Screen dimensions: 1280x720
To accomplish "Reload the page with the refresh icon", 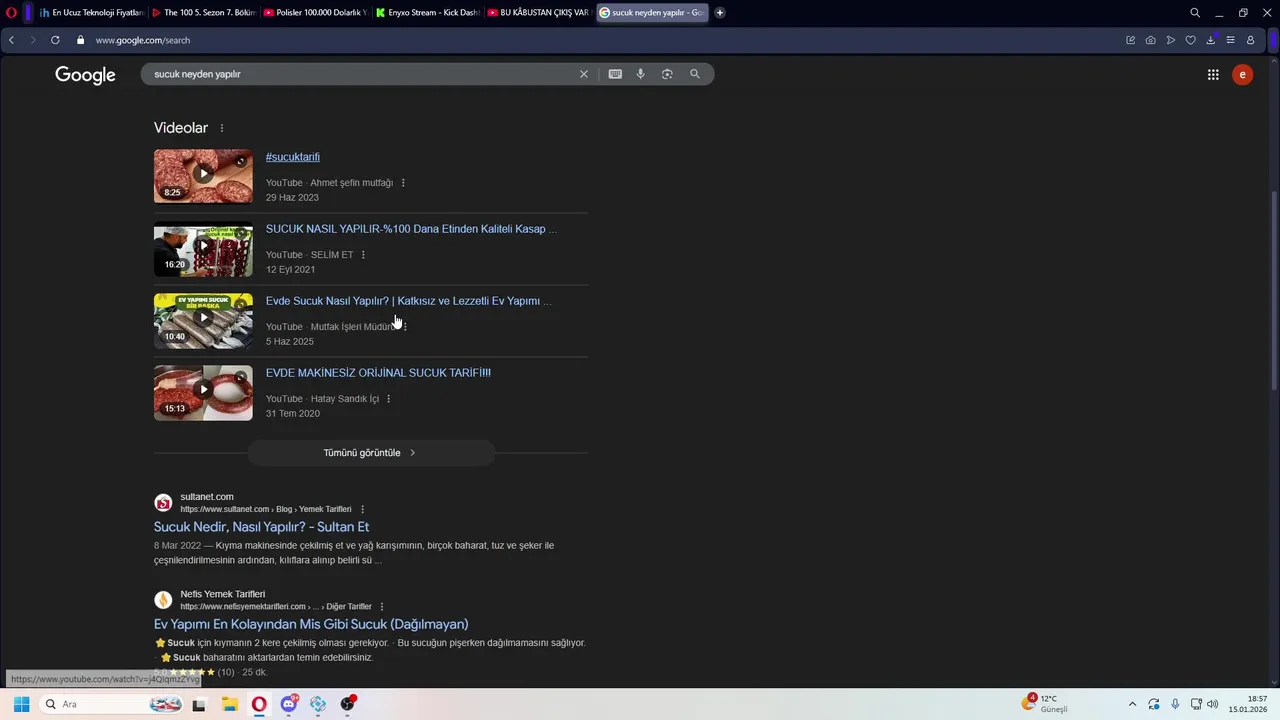I will 55,40.
